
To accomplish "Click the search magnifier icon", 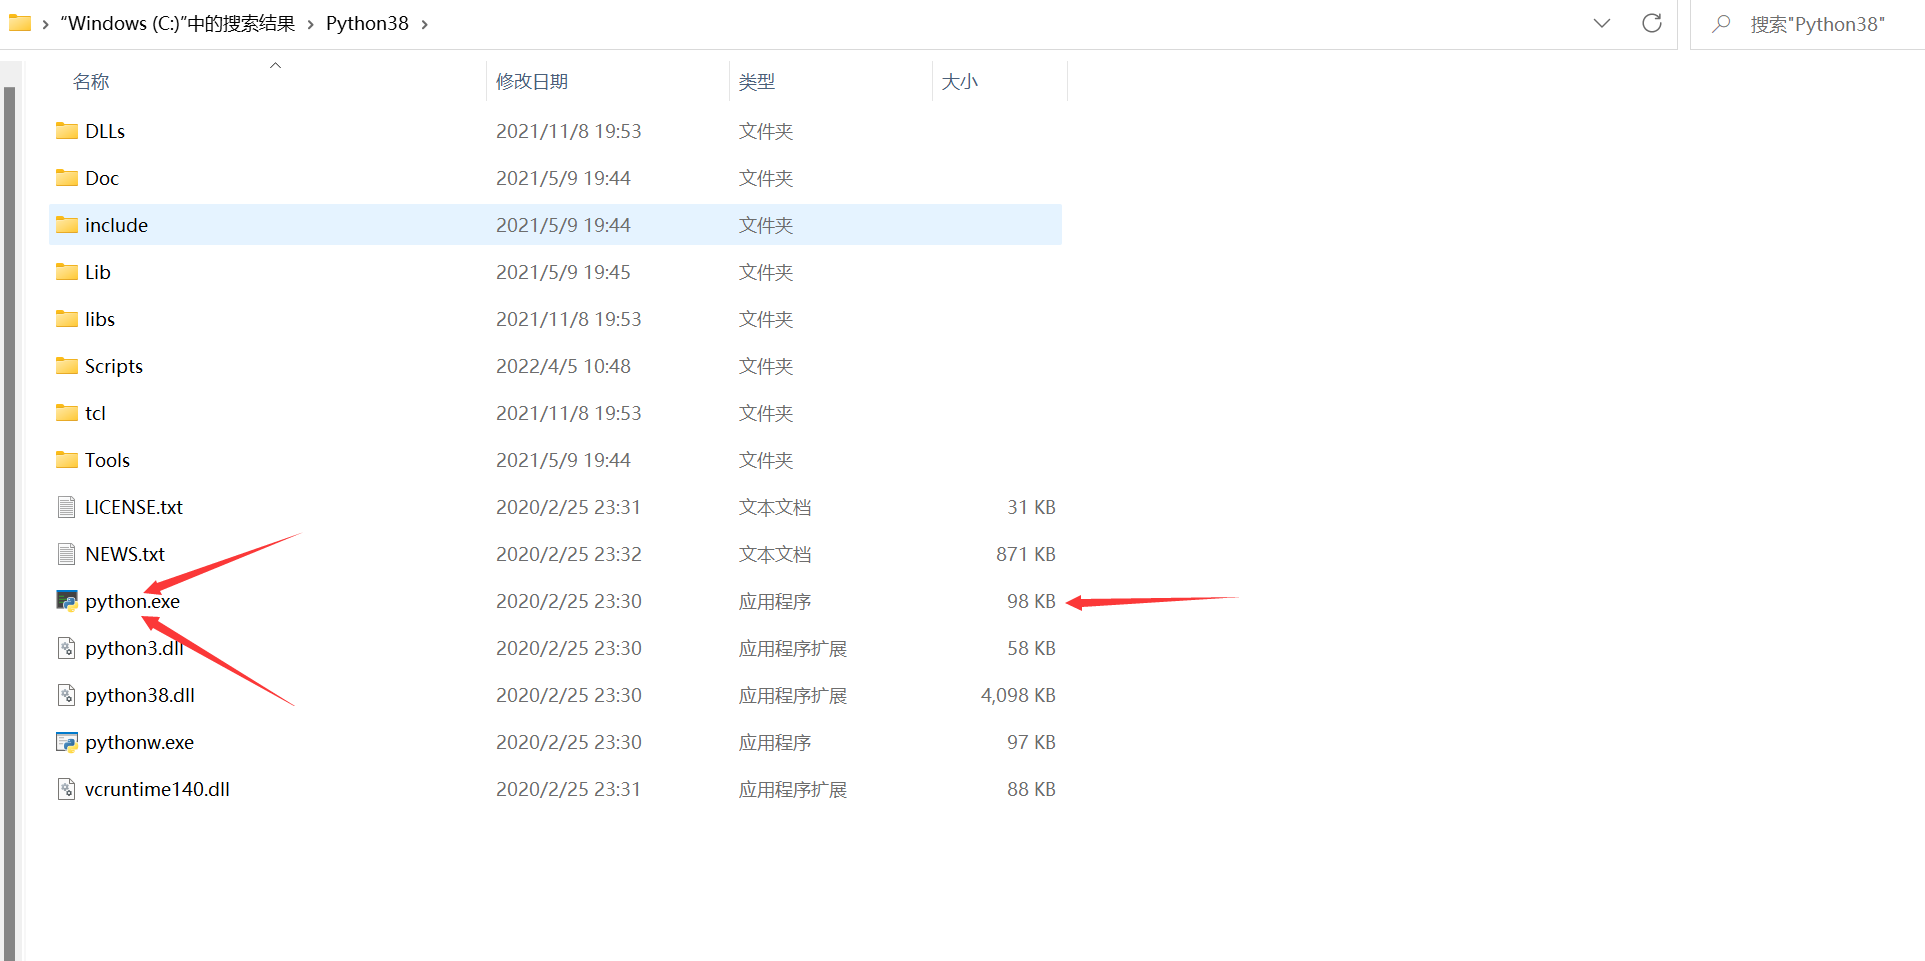I will (1721, 24).
